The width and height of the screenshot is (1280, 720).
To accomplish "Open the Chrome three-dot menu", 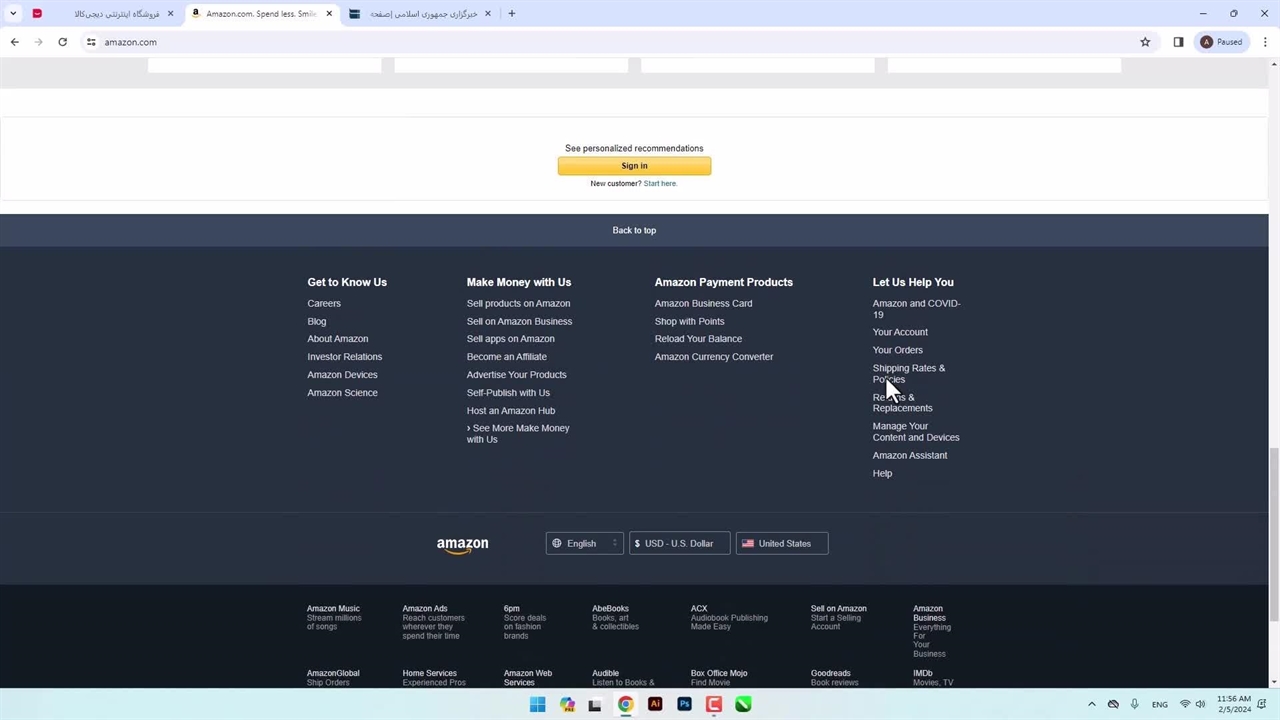I will (x=1265, y=42).
